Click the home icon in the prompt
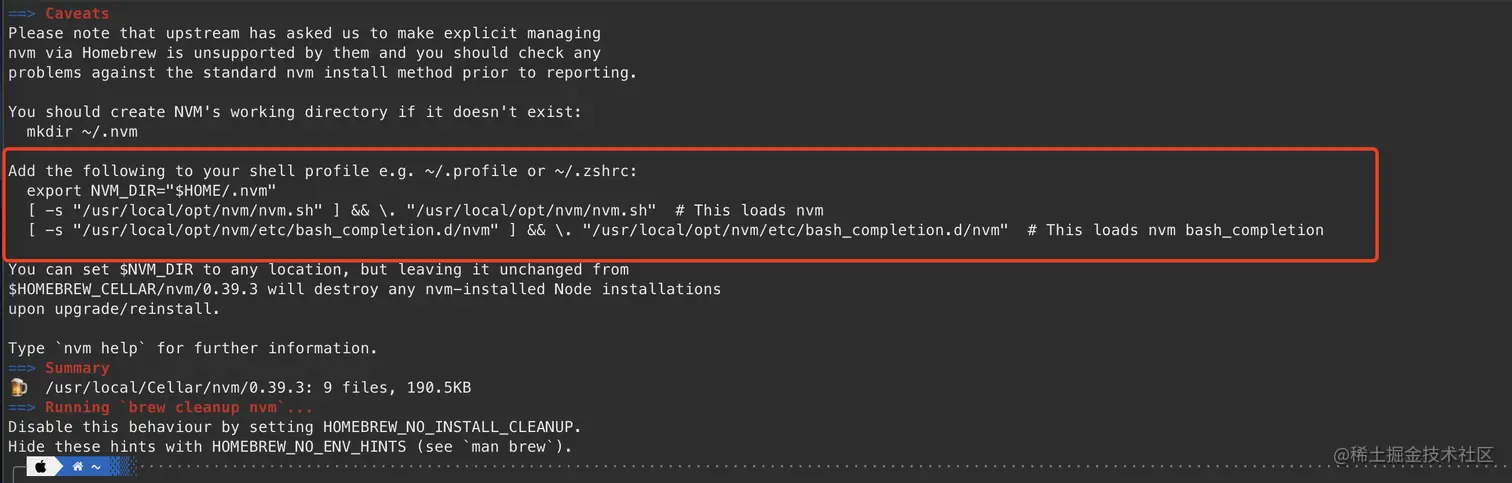Screen dimensions: 1512x483 (x=78, y=467)
